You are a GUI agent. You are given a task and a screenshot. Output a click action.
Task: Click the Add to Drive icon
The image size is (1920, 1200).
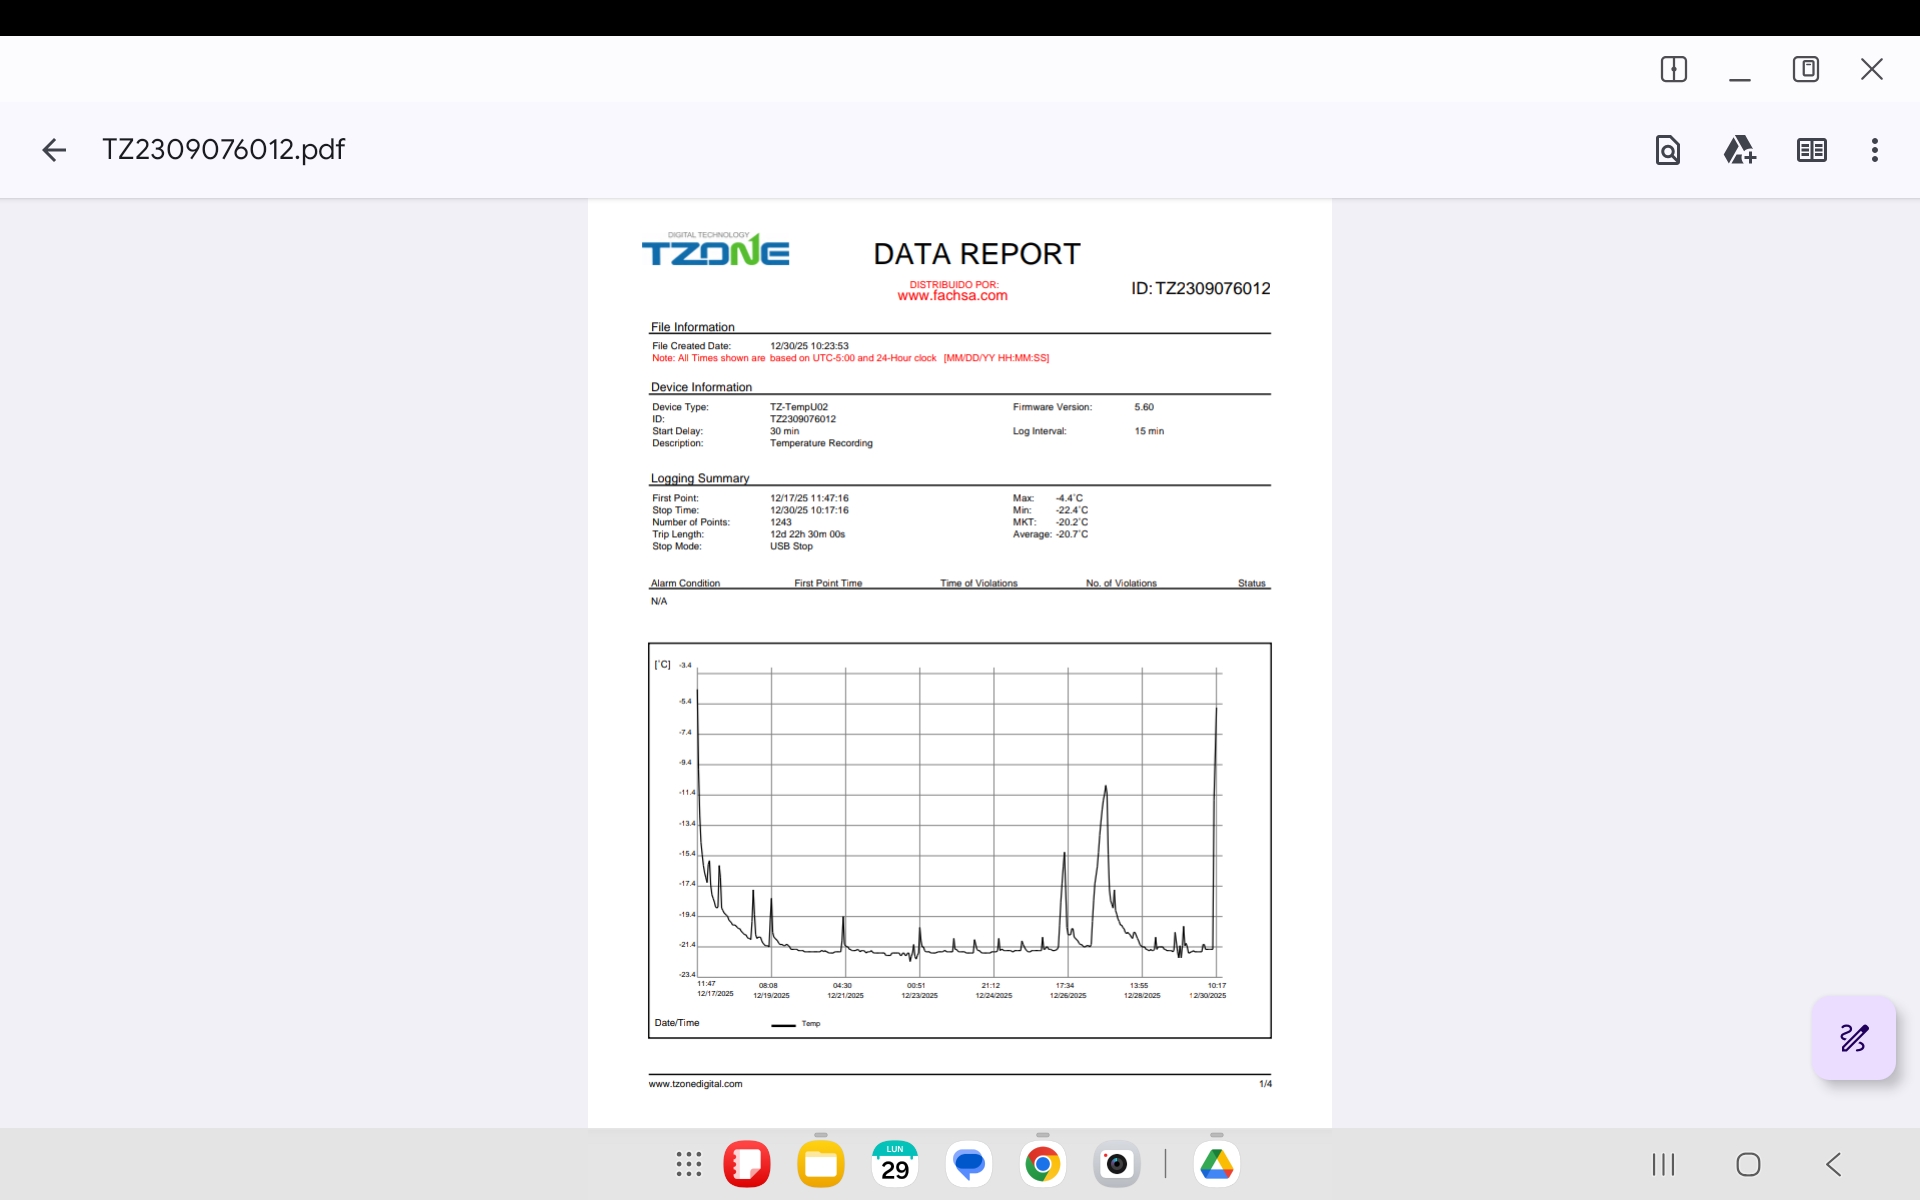coord(1739,150)
